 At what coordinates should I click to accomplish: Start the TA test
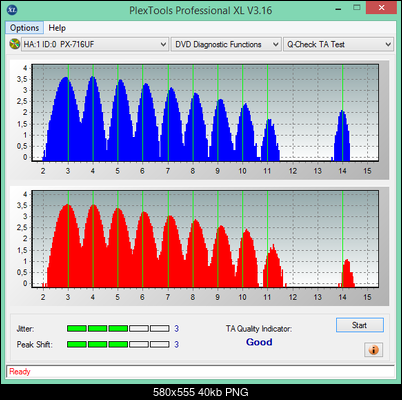tap(360, 325)
